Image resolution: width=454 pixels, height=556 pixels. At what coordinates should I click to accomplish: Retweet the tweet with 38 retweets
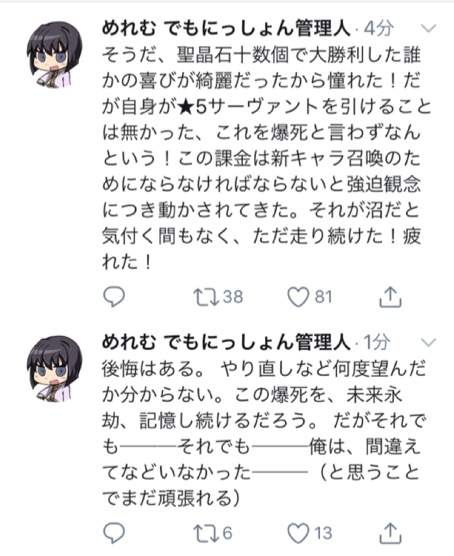(x=206, y=297)
